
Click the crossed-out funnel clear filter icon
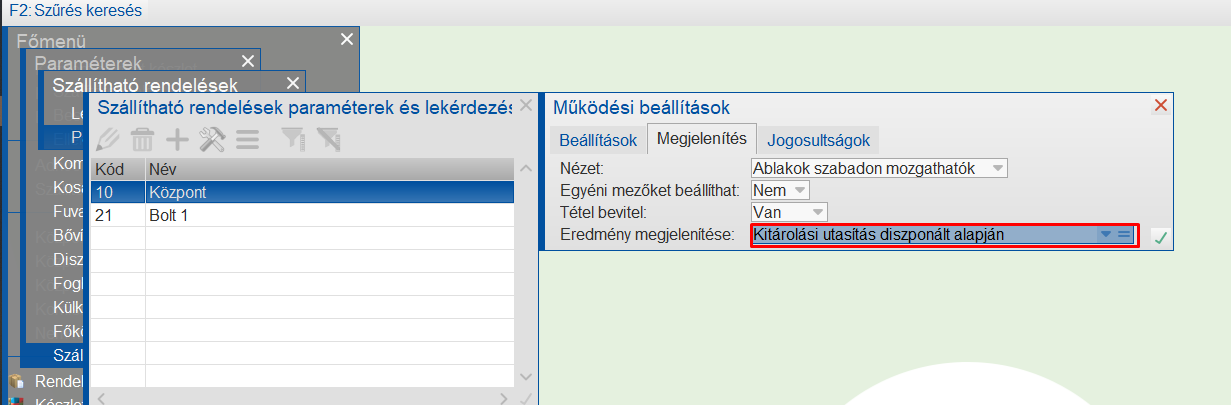pos(327,139)
